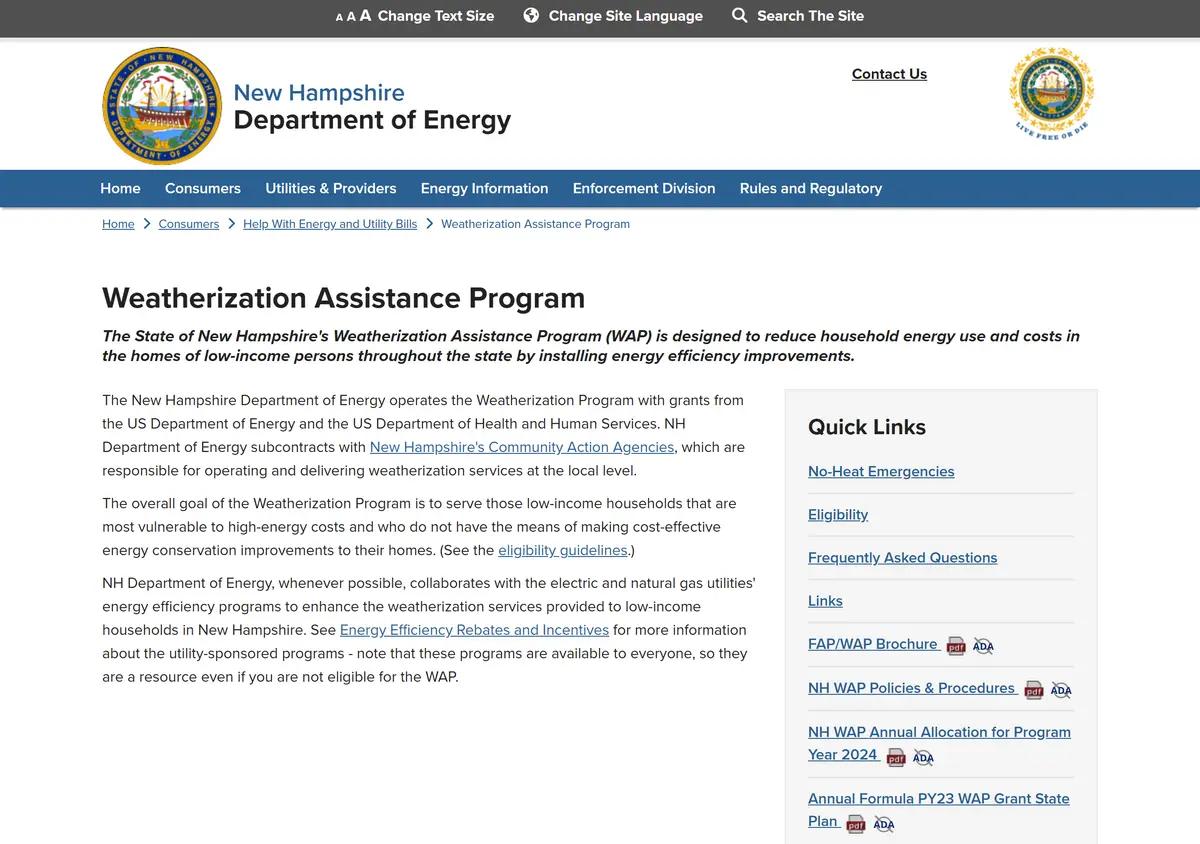
Task: Click Change Text Size in top bar
Action: 436,16
